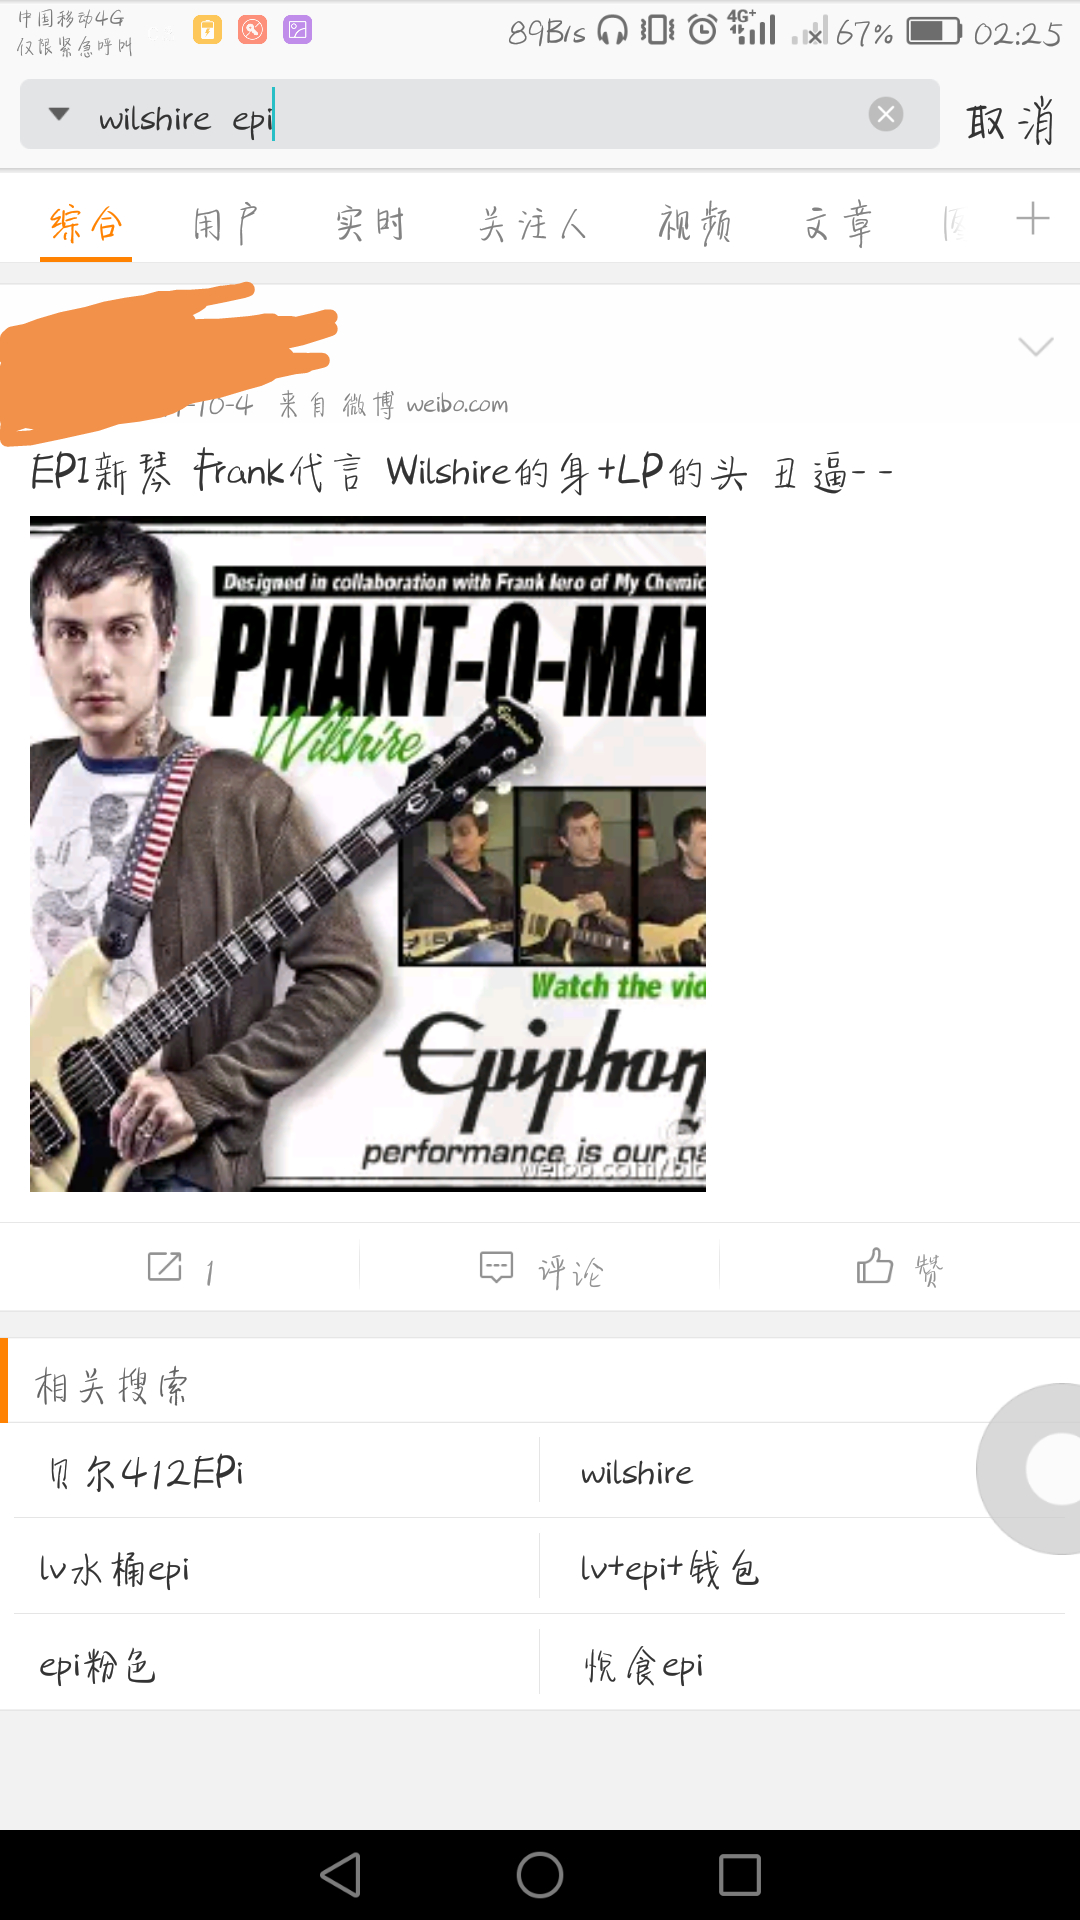This screenshot has width=1080, height=1920.
Task: Expand post options chevron
Action: click(x=1035, y=346)
